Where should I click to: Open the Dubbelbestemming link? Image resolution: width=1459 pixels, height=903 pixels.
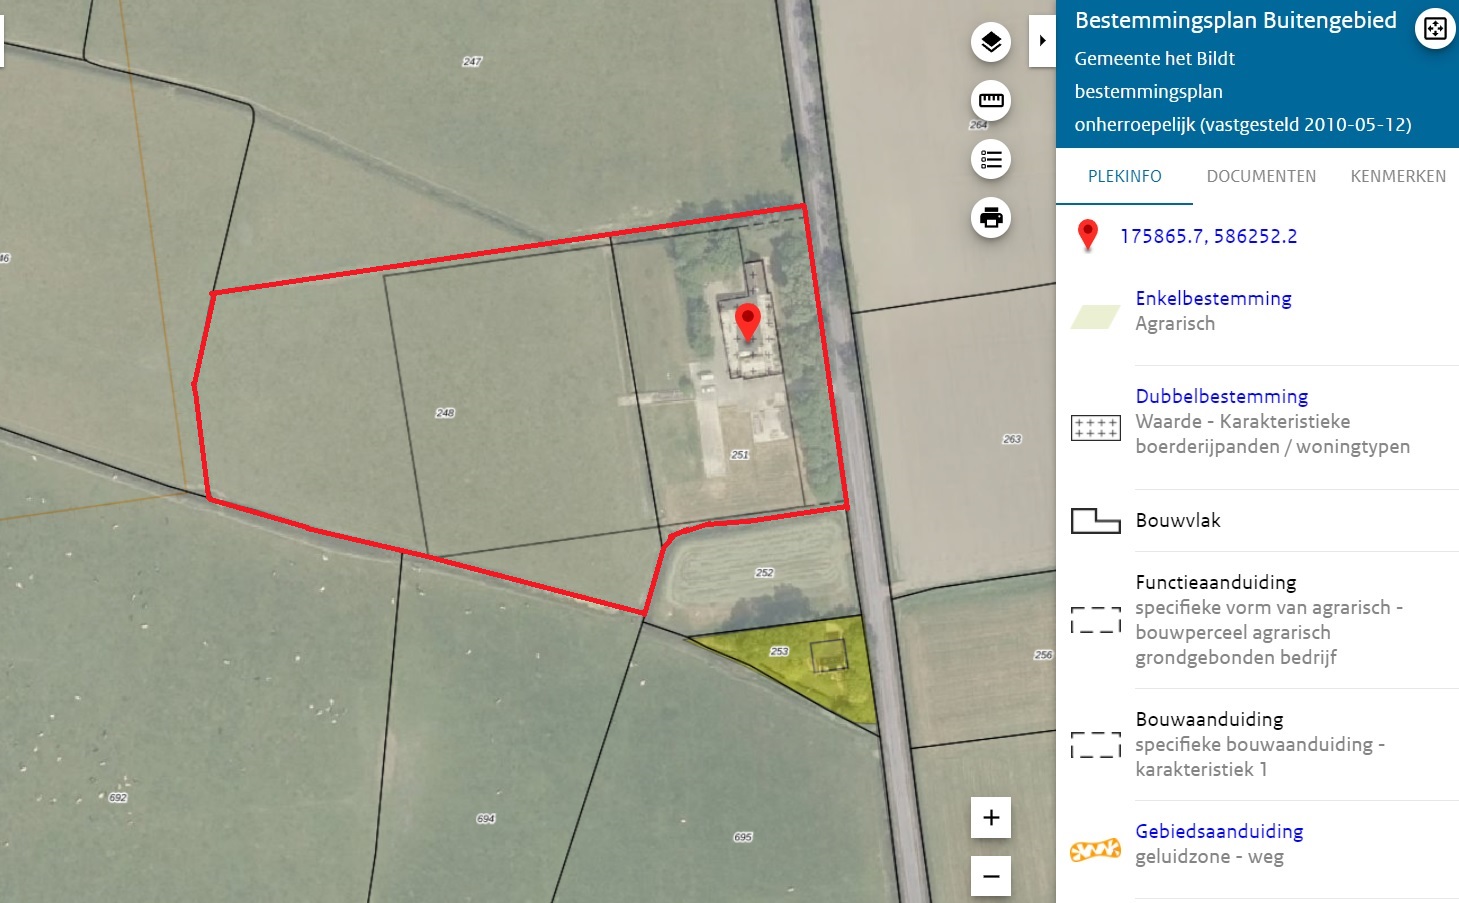point(1221,396)
